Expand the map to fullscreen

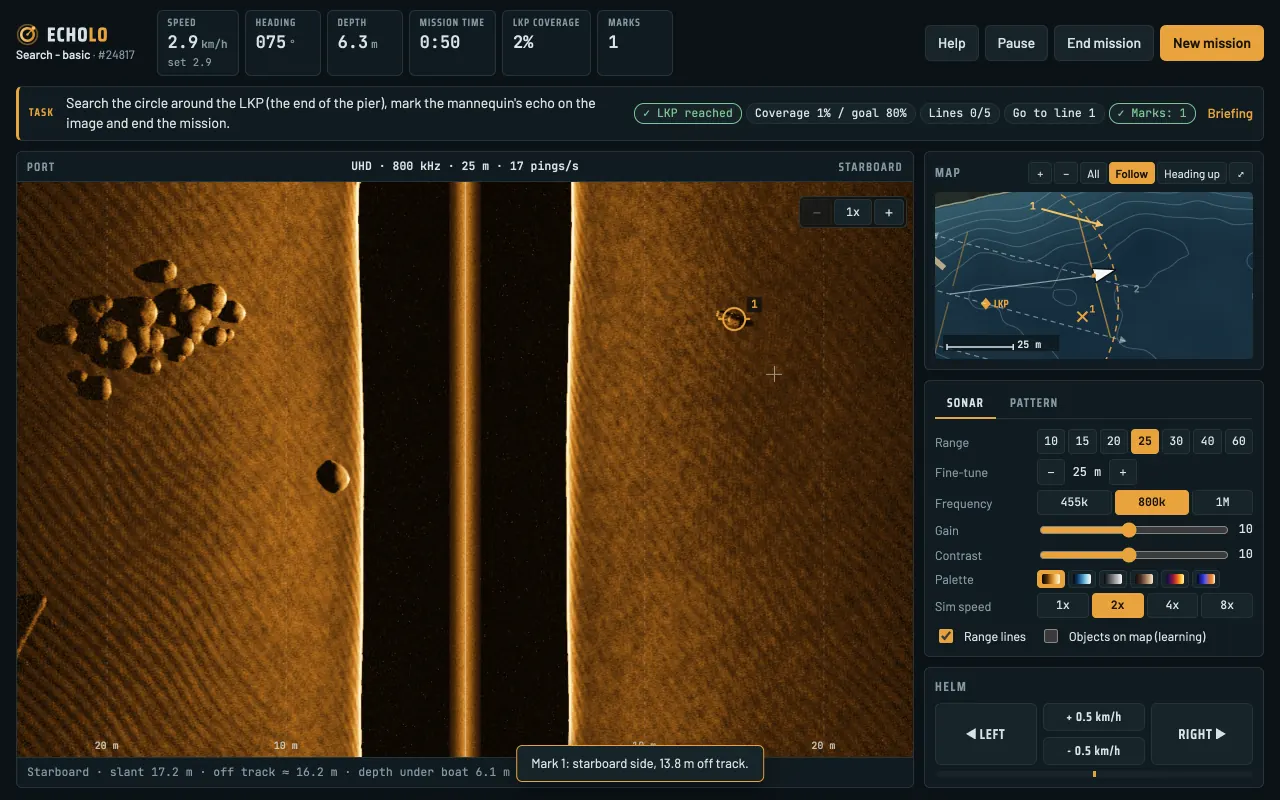pos(1240,173)
